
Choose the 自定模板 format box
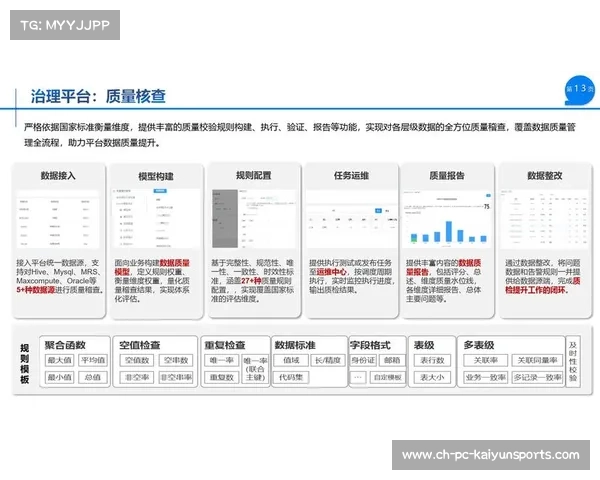388,377
